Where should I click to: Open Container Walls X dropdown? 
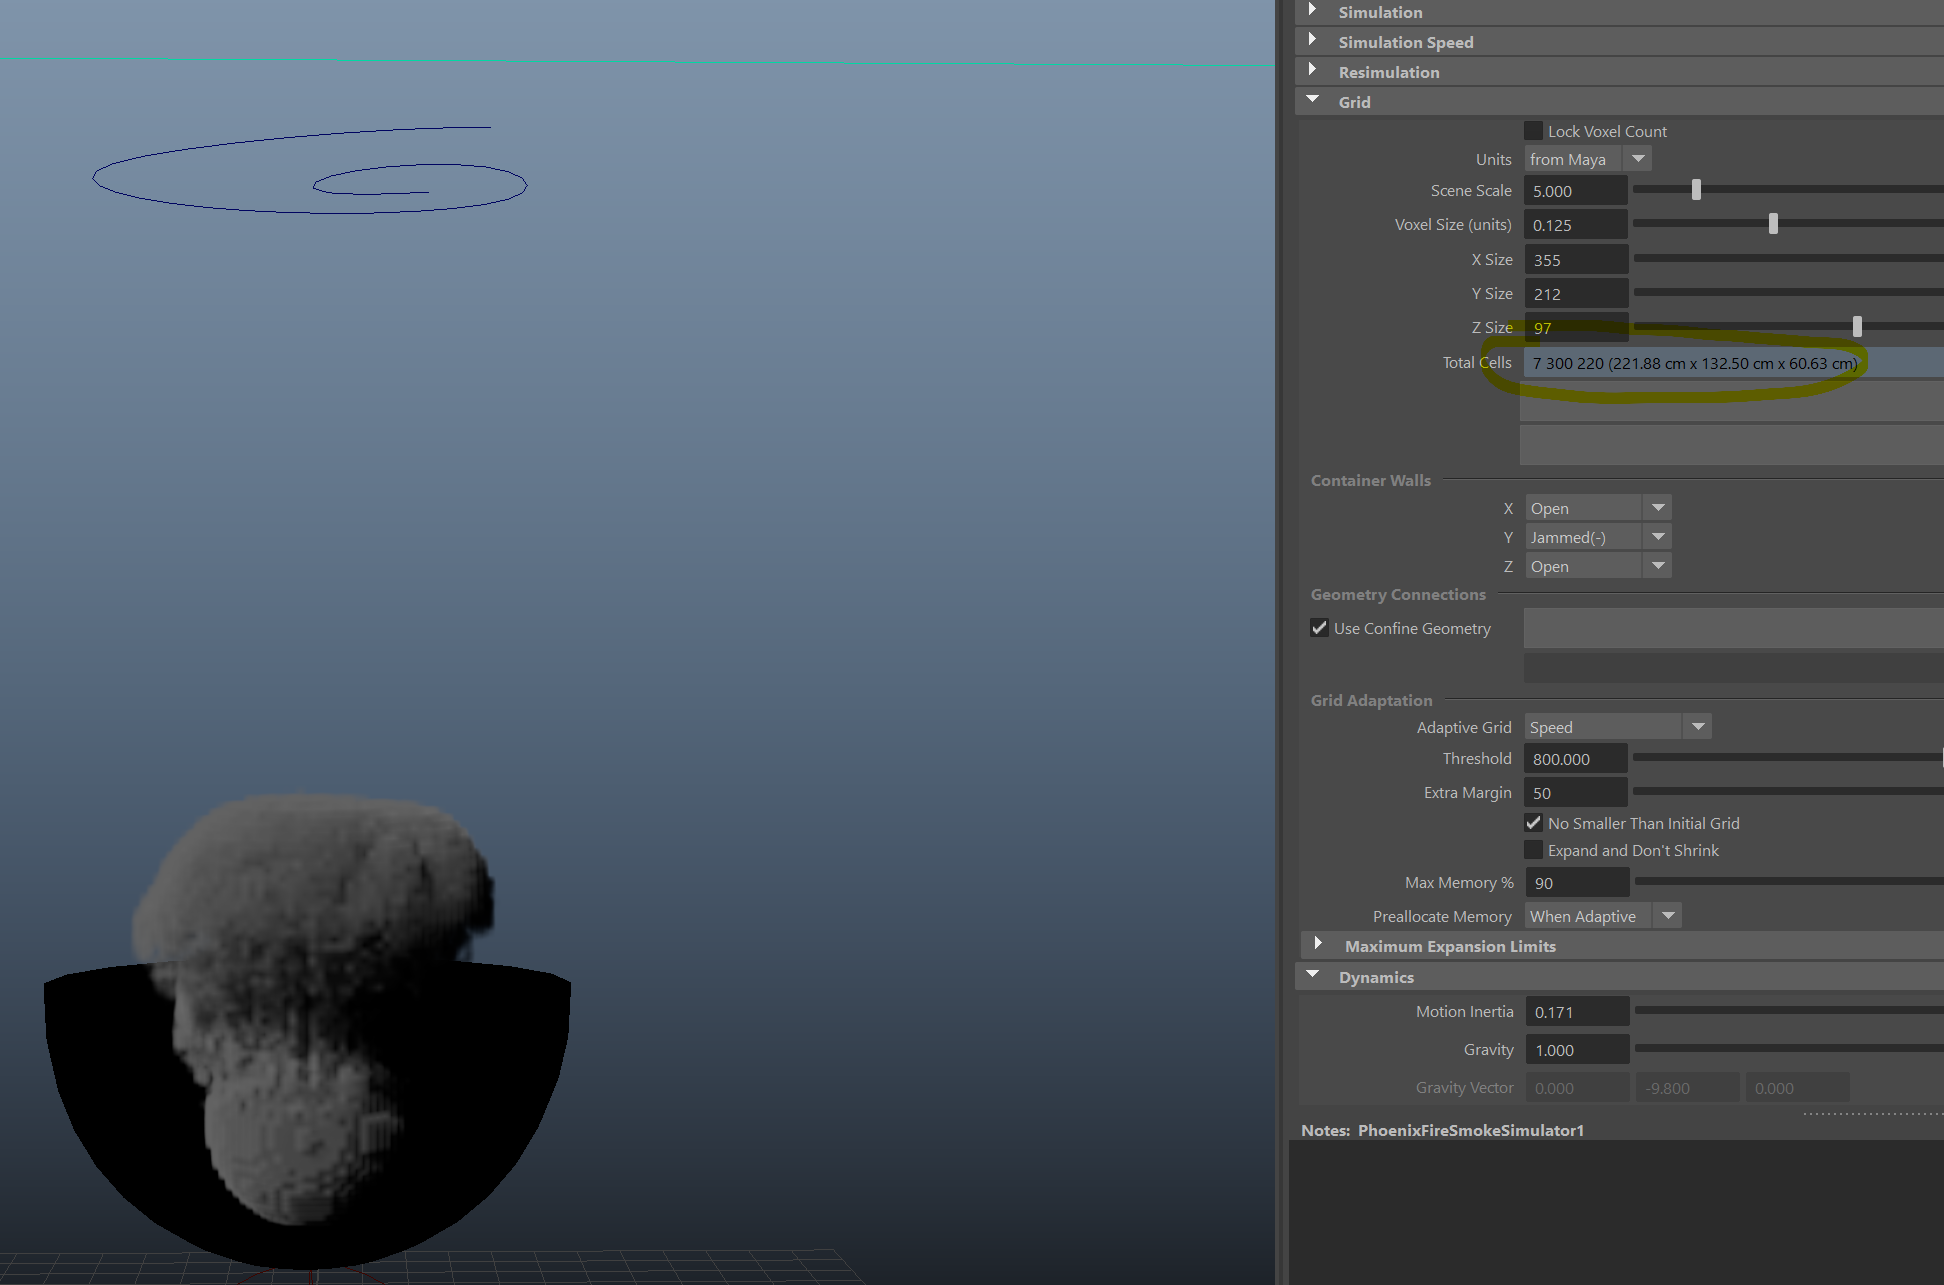pyautogui.click(x=1598, y=508)
